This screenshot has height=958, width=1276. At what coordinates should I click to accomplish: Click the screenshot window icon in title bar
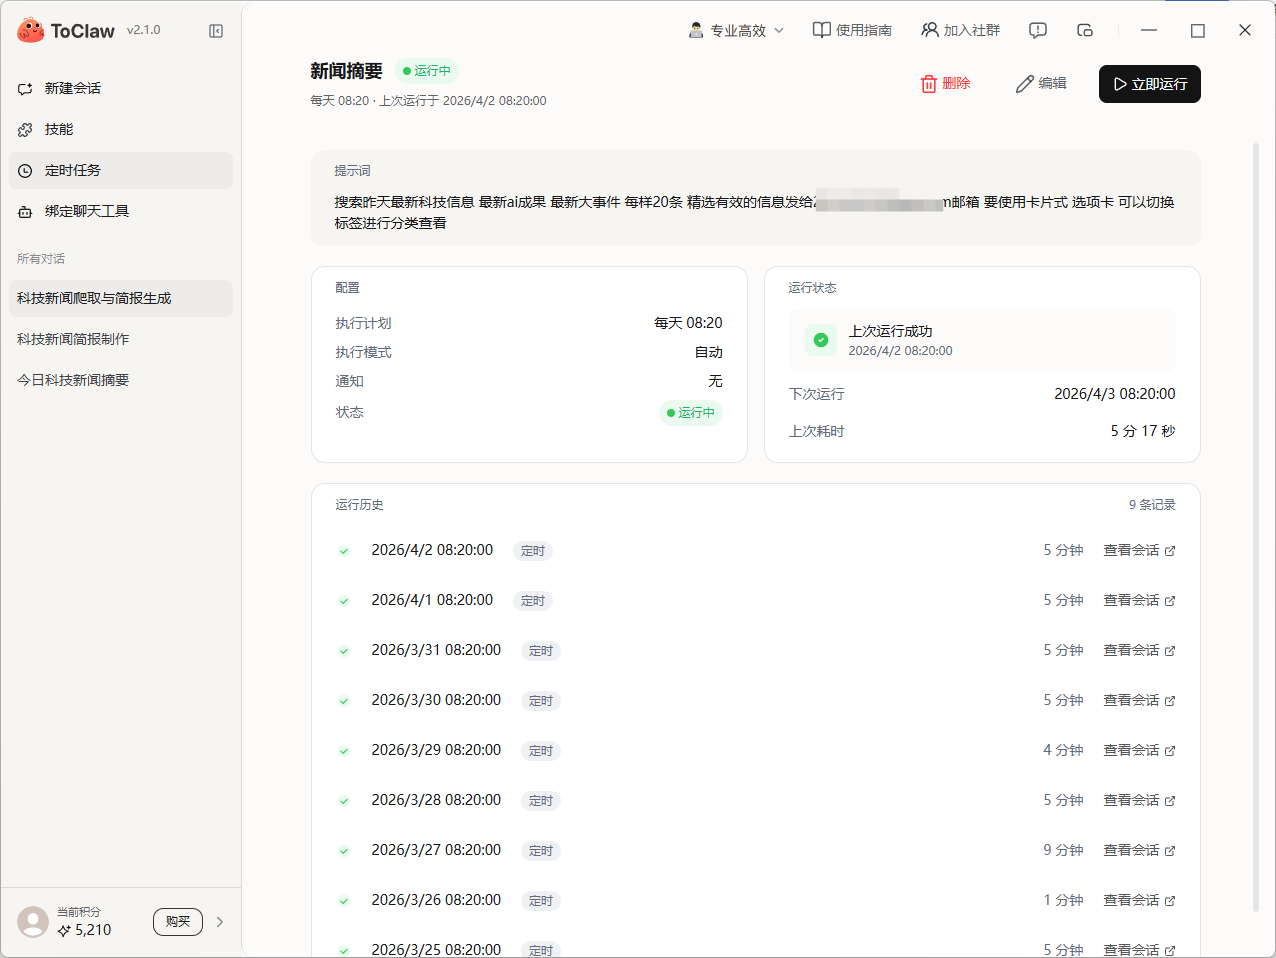tap(1085, 30)
